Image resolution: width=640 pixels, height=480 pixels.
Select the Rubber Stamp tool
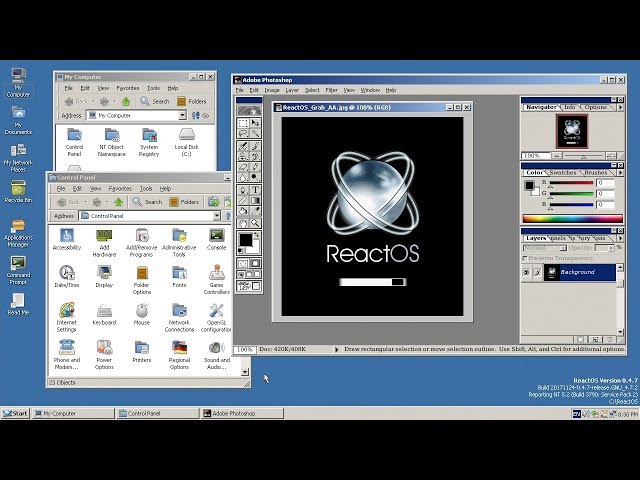(x=243, y=156)
